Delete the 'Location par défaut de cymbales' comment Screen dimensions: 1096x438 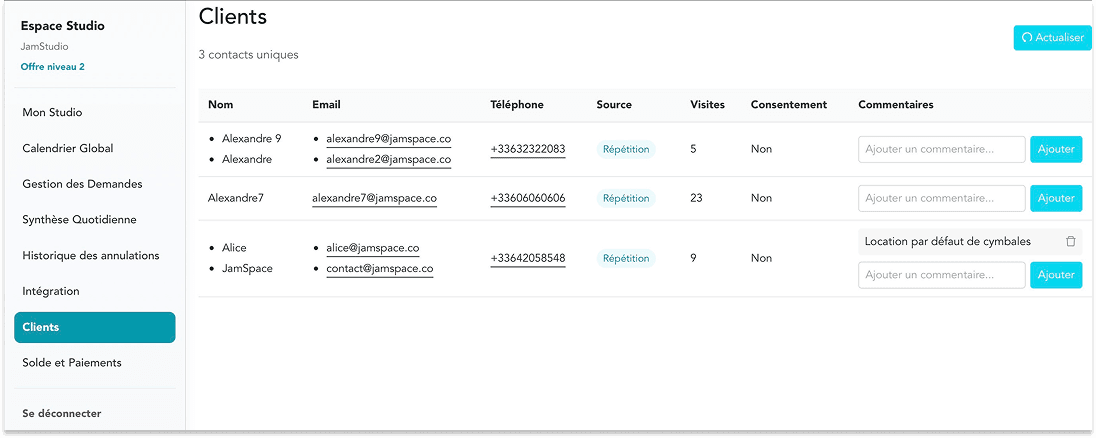coord(1070,242)
